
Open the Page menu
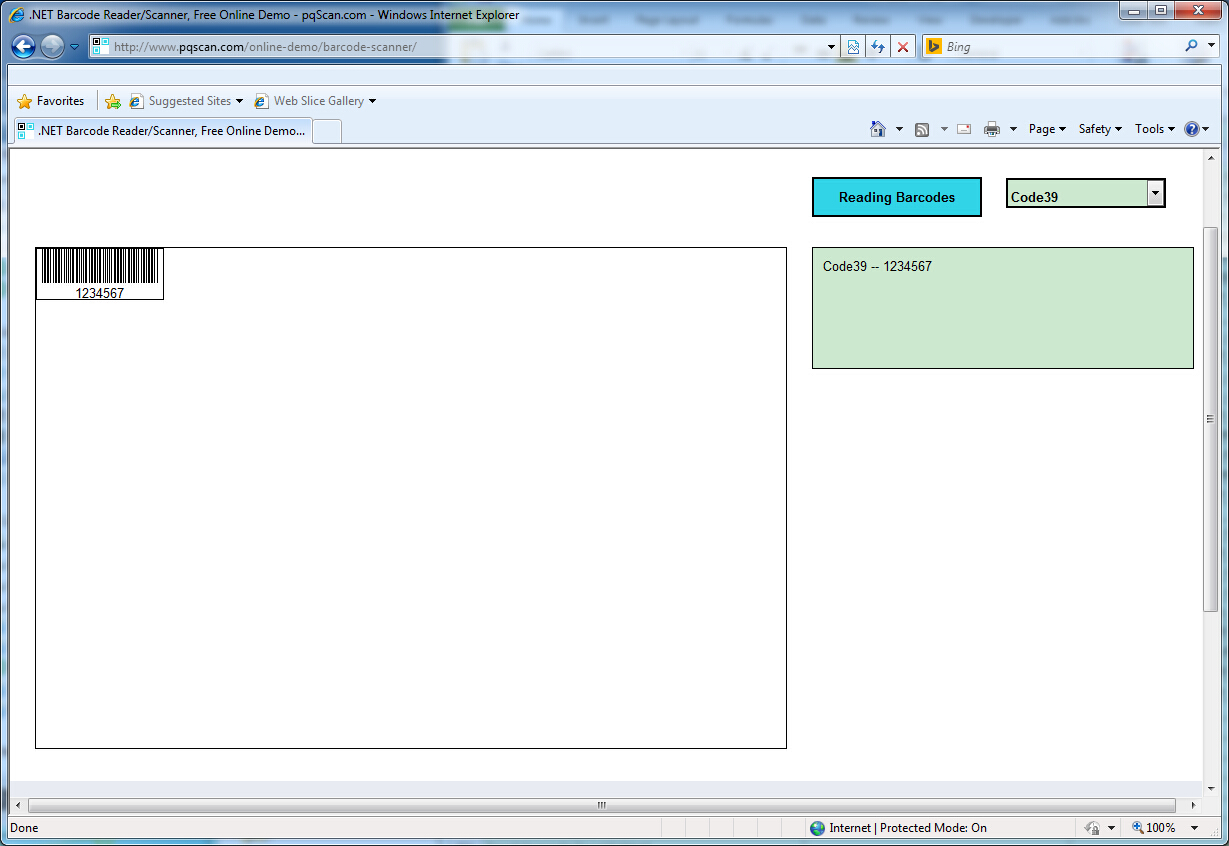pos(1047,129)
